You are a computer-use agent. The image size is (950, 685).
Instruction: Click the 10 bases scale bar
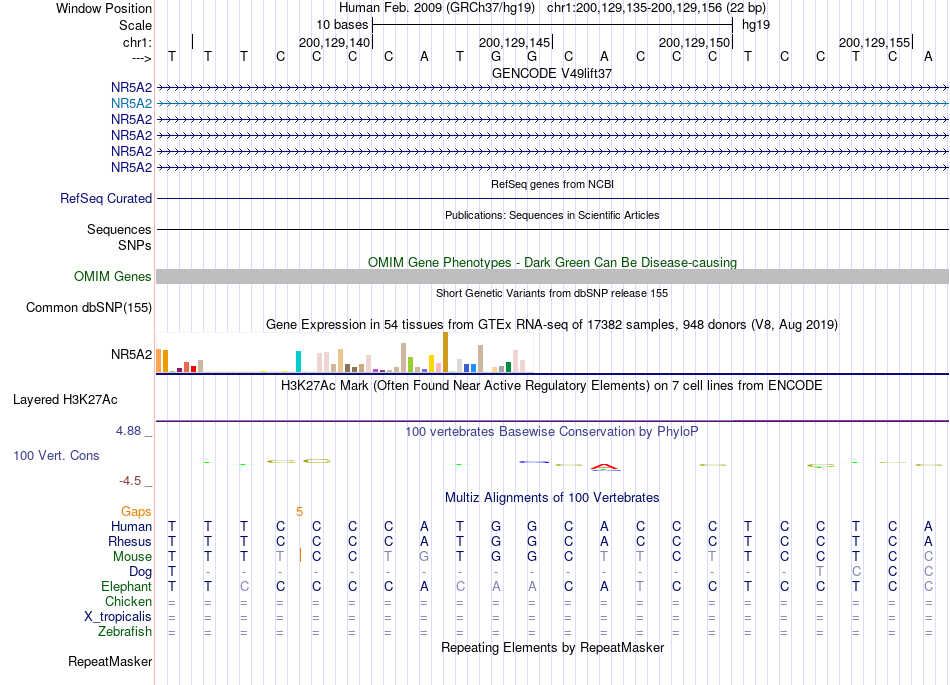[x=553, y=25]
